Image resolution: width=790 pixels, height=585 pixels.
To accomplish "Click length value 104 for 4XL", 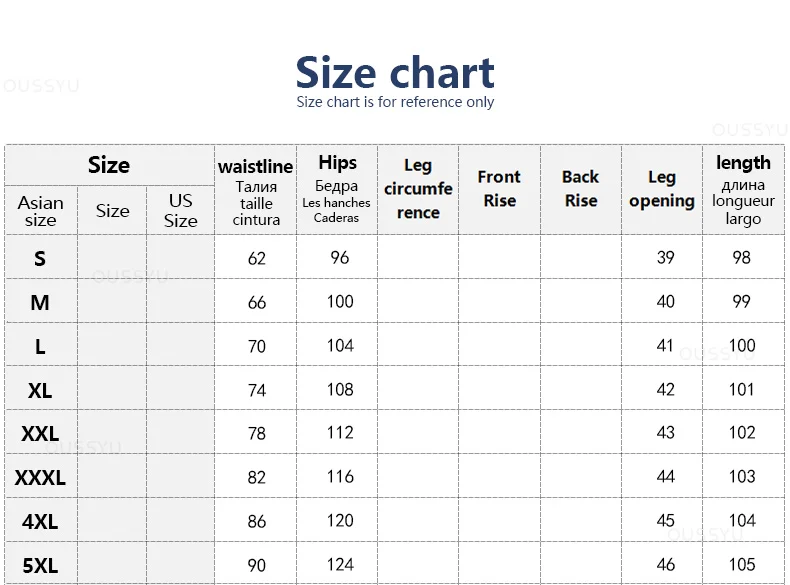I will (742, 521).
